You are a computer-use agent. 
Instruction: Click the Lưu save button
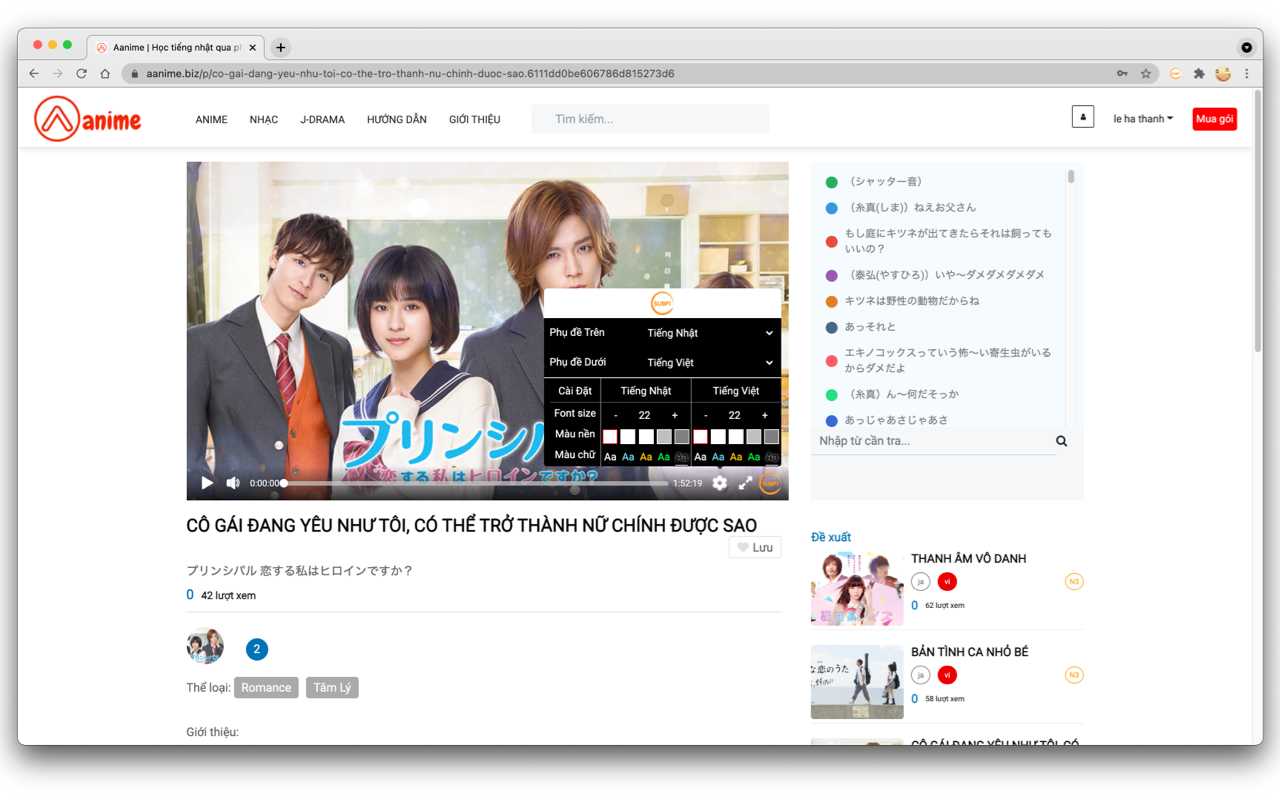coord(754,548)
